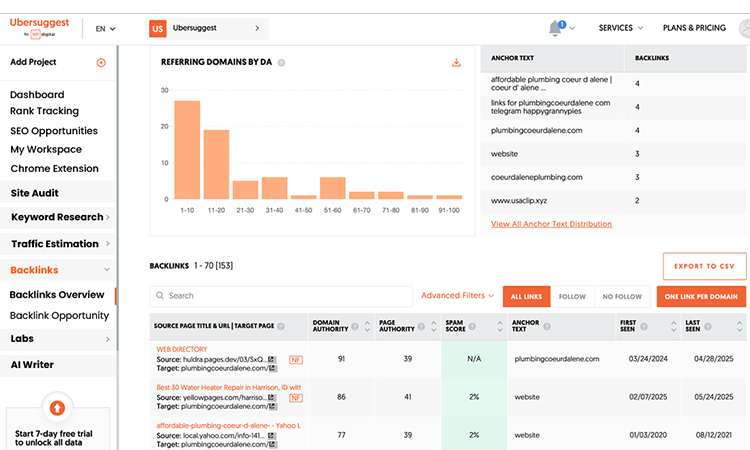Screen dimensions: 750x450
Task: Open Backlink Opportunity page
Action: point(59,316)
